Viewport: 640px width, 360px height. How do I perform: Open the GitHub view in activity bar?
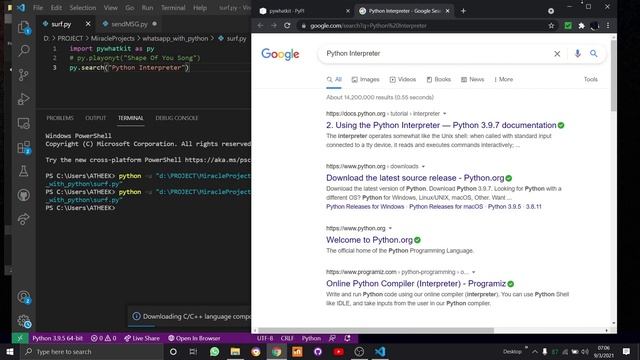pos(24,195)
